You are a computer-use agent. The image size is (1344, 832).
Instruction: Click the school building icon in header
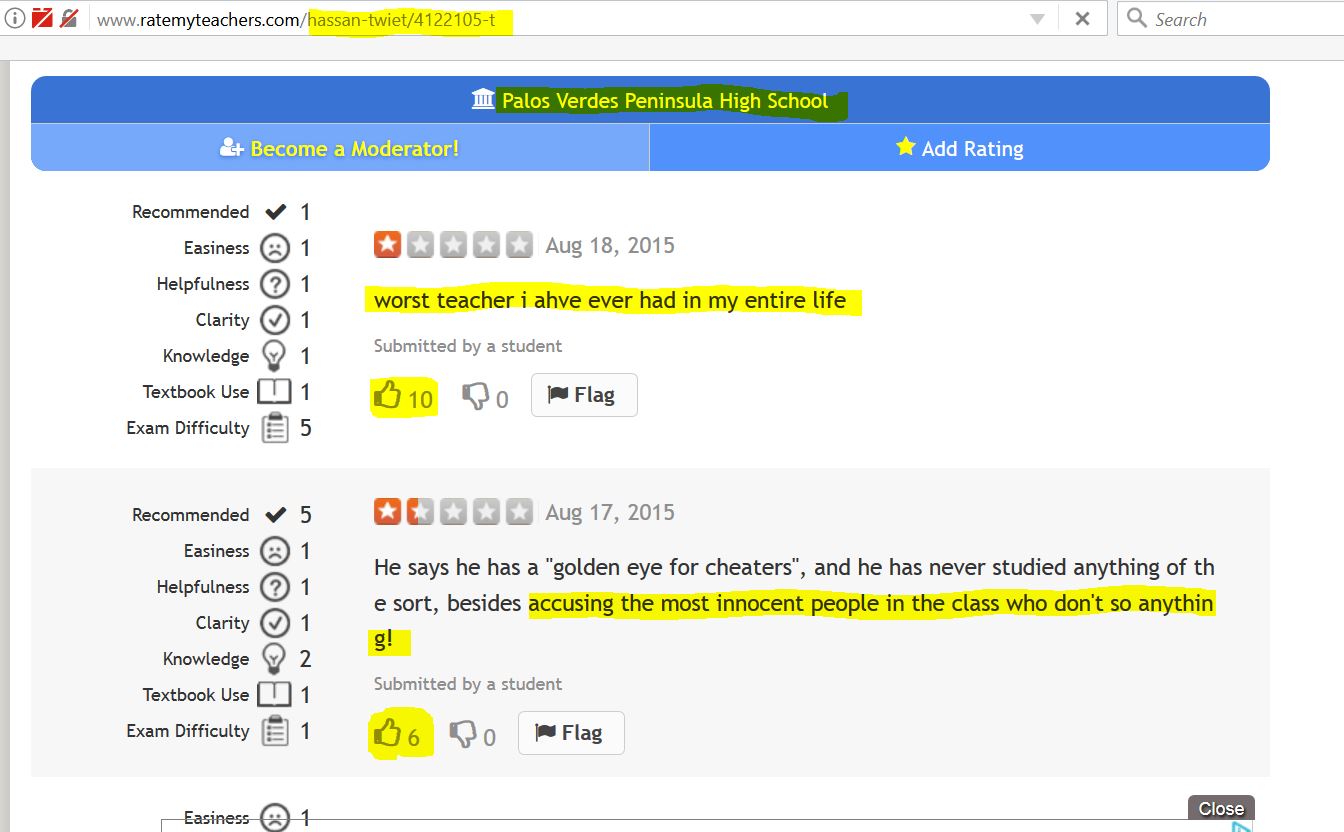pyautogui.click(x=483, y=99)
